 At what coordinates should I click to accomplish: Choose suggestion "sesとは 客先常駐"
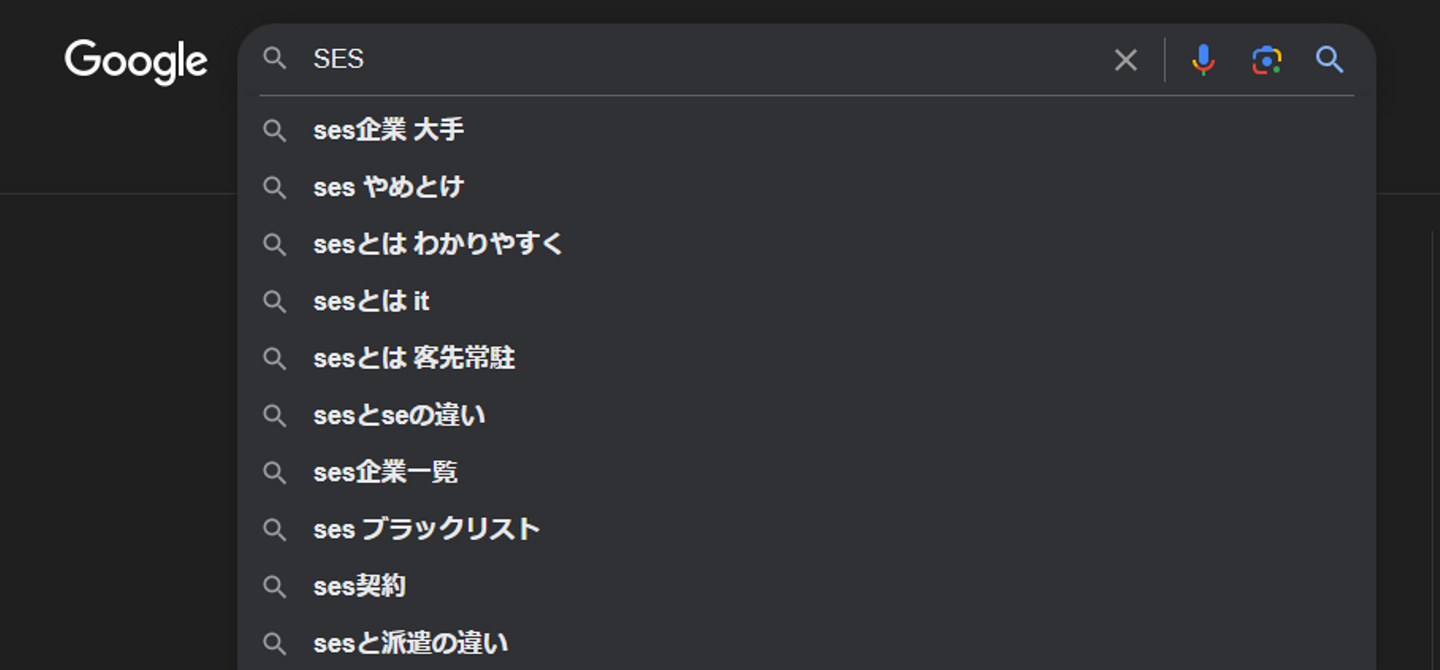point(414,358)
